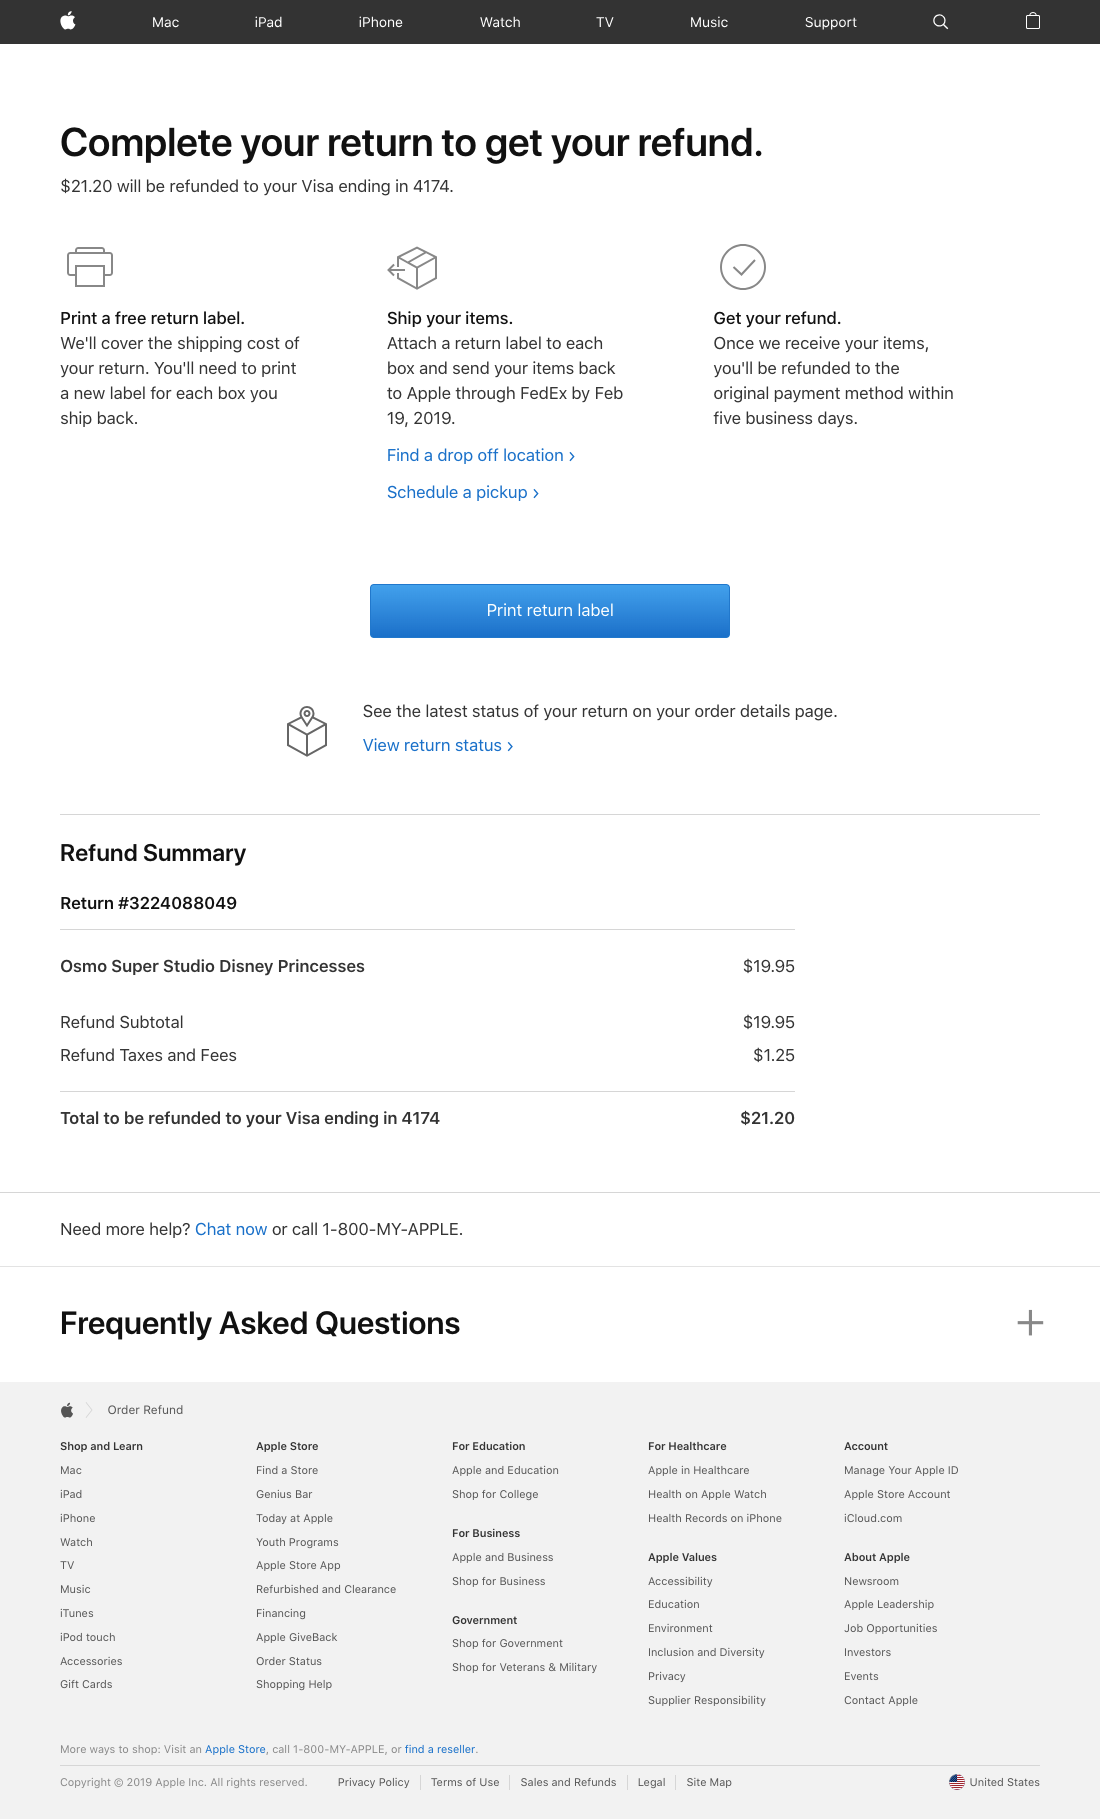
Task: Open Sales and Refunds footer link
Action: [x=568, y=1782]
